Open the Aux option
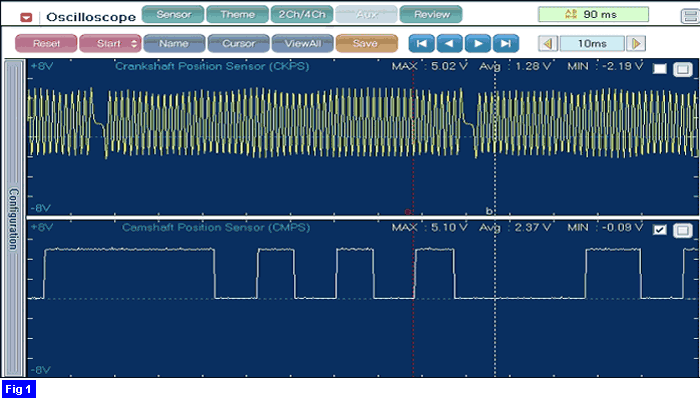This screenshot has height=403, width=700. pos(366,15)
